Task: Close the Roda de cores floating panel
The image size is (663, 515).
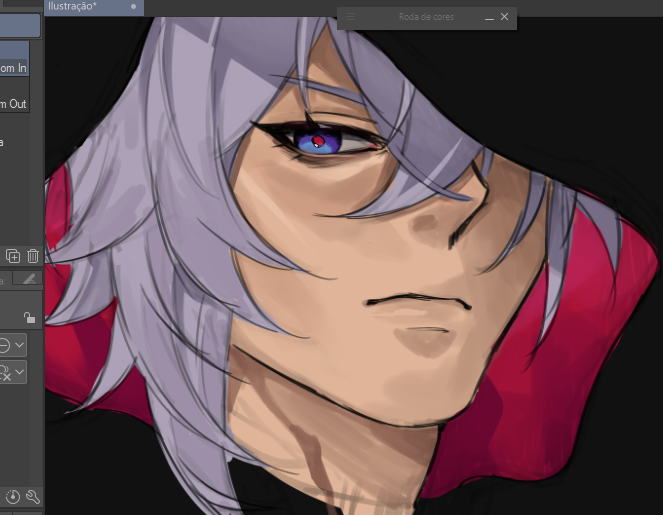Action: pos(504,16)
